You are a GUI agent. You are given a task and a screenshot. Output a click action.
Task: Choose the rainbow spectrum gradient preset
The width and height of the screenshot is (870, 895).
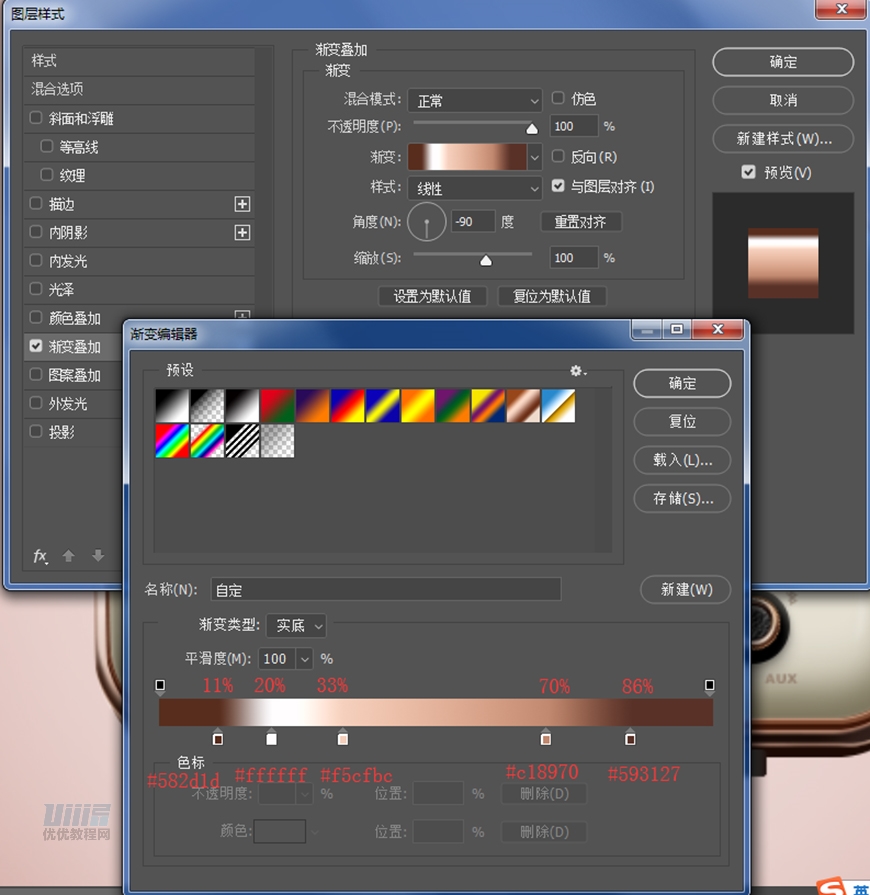(x=172, y=441)
